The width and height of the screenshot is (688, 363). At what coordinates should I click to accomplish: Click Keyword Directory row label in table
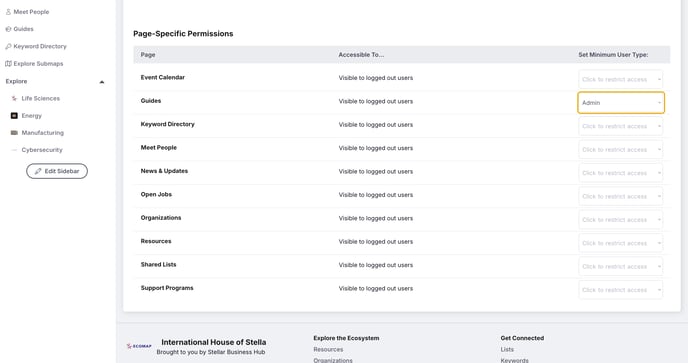click(168, 124)
